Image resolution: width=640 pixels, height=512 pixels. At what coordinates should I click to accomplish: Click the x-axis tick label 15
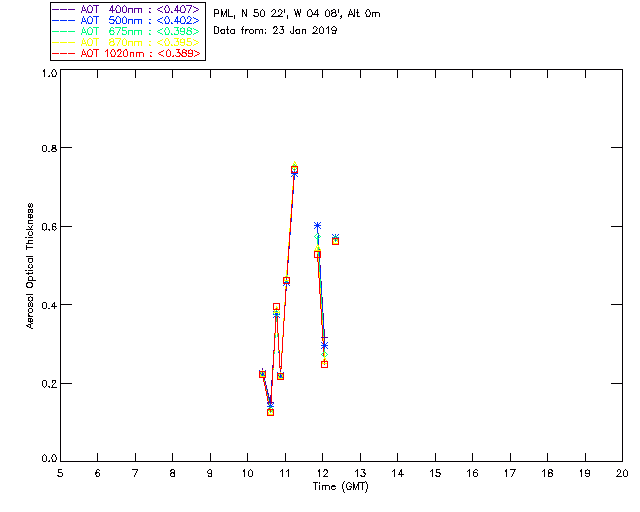click(x=435, y=473)
